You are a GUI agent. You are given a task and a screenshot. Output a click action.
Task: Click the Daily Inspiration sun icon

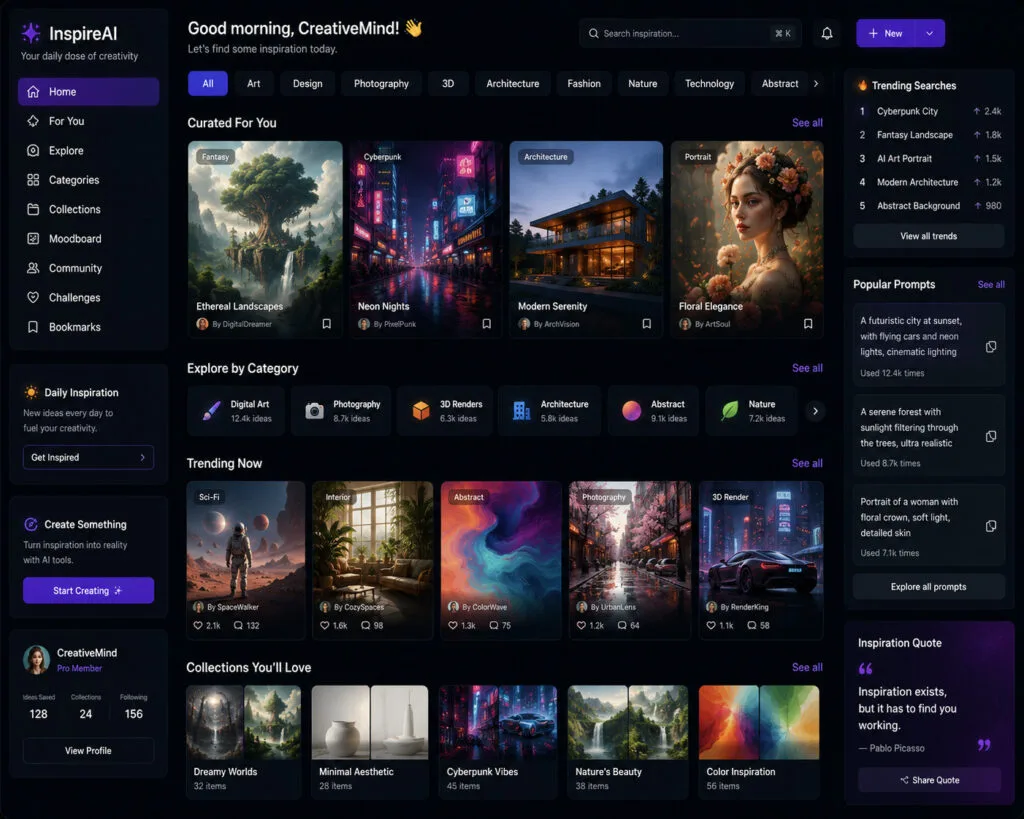[x=31, y=392]
